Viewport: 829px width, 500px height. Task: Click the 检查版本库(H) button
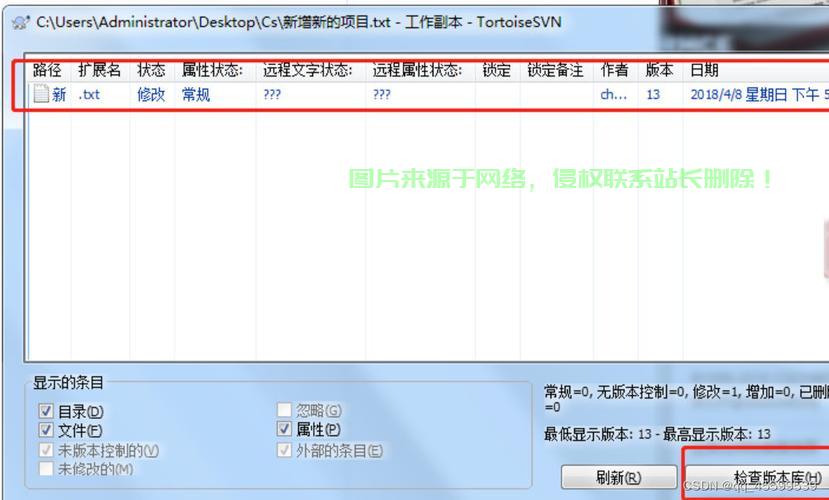click(x=757, y=478)
